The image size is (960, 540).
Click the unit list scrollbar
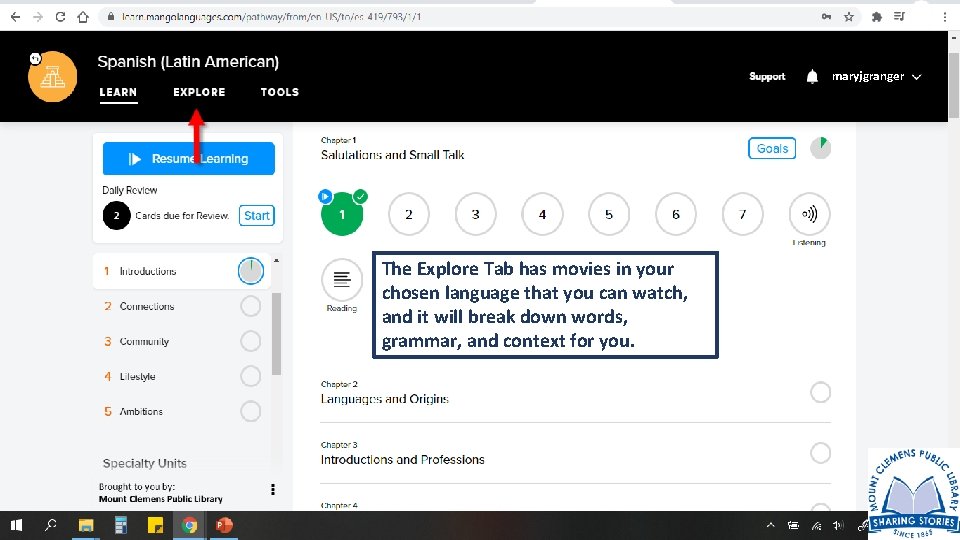tap(276, 334)
